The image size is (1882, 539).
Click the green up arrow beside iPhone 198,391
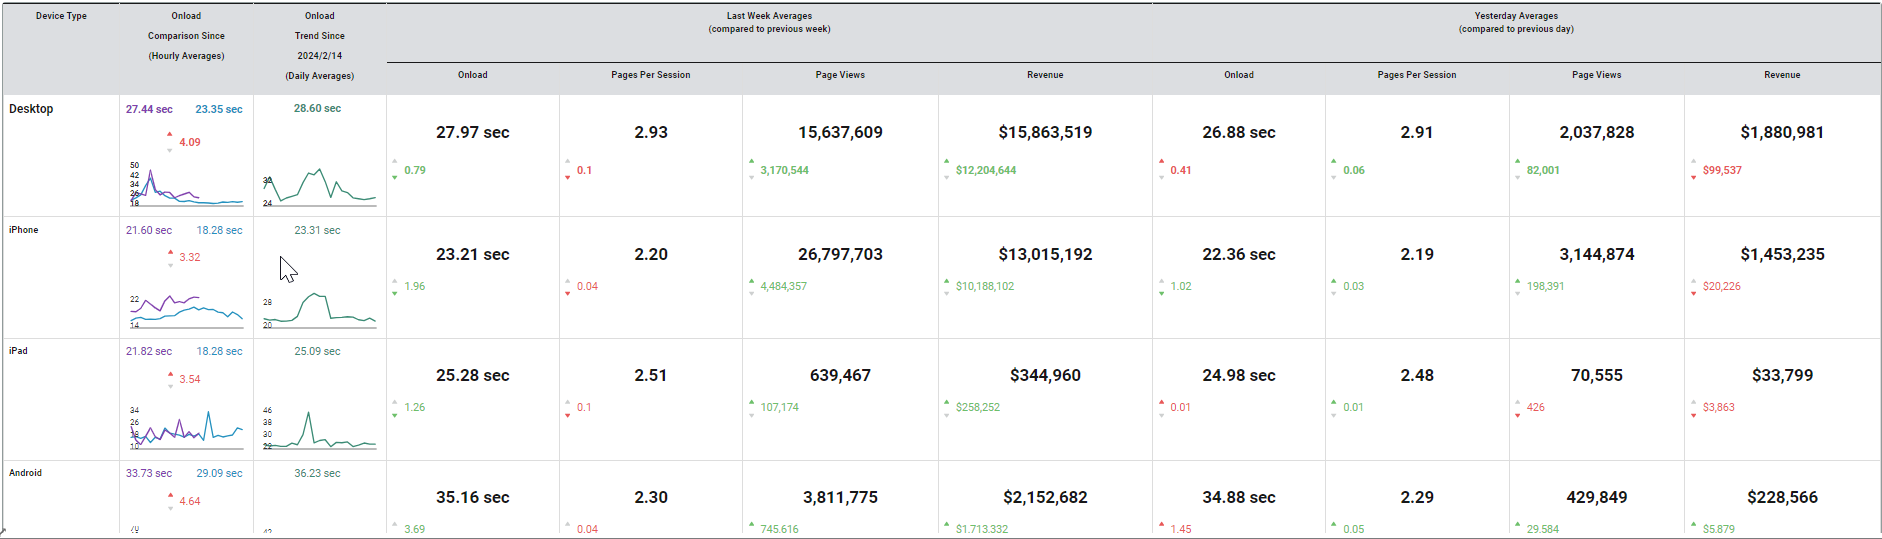pos(1518,281)
